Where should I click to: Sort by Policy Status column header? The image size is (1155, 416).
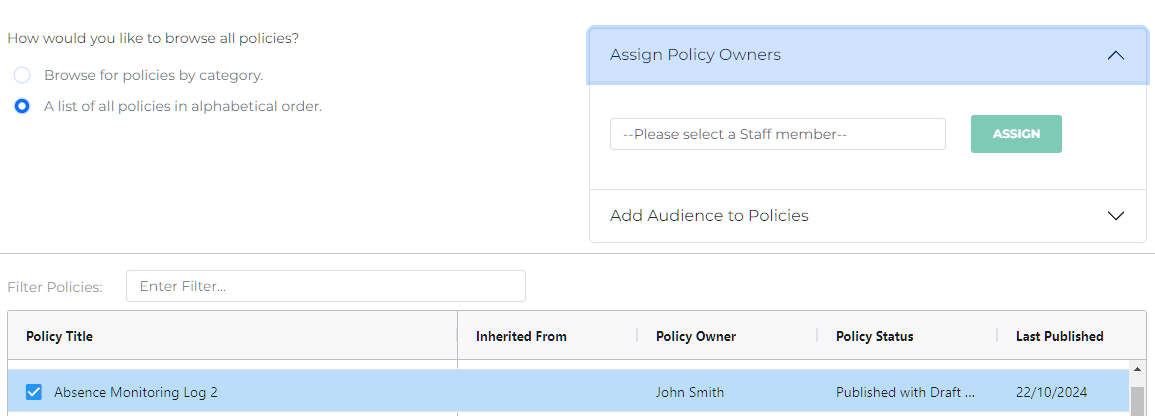tap(874, 336)
